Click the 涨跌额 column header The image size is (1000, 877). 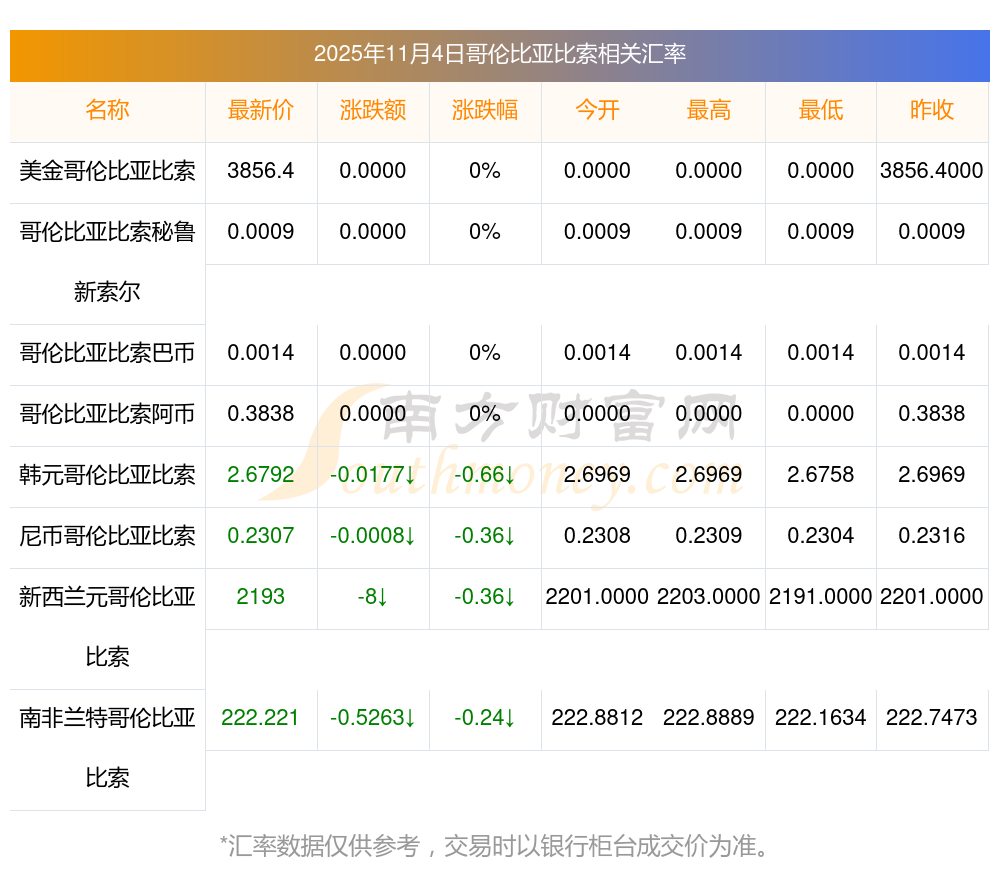(373, 110)
